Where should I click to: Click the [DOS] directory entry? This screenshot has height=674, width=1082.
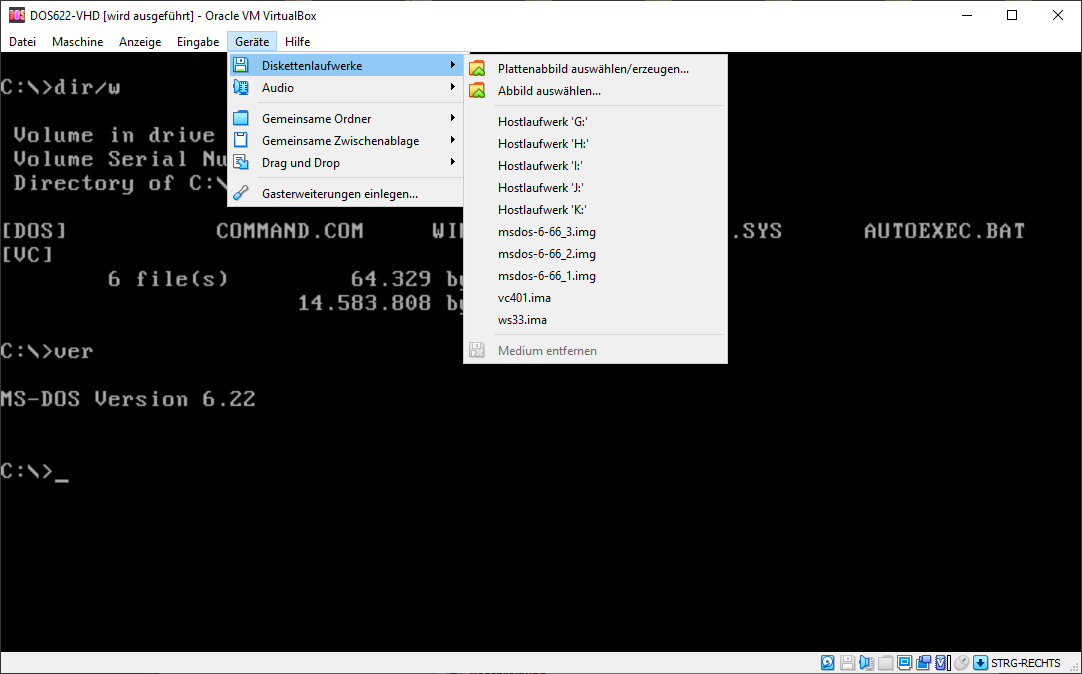34,231
